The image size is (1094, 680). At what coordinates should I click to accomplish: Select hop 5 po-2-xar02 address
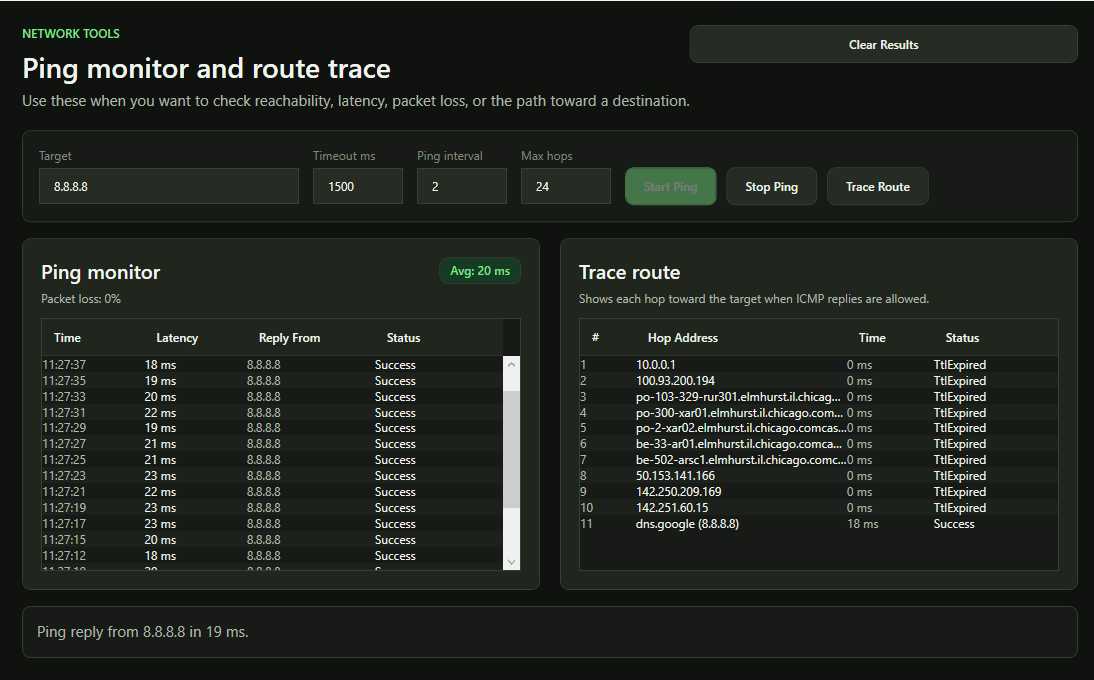point(741,428)
